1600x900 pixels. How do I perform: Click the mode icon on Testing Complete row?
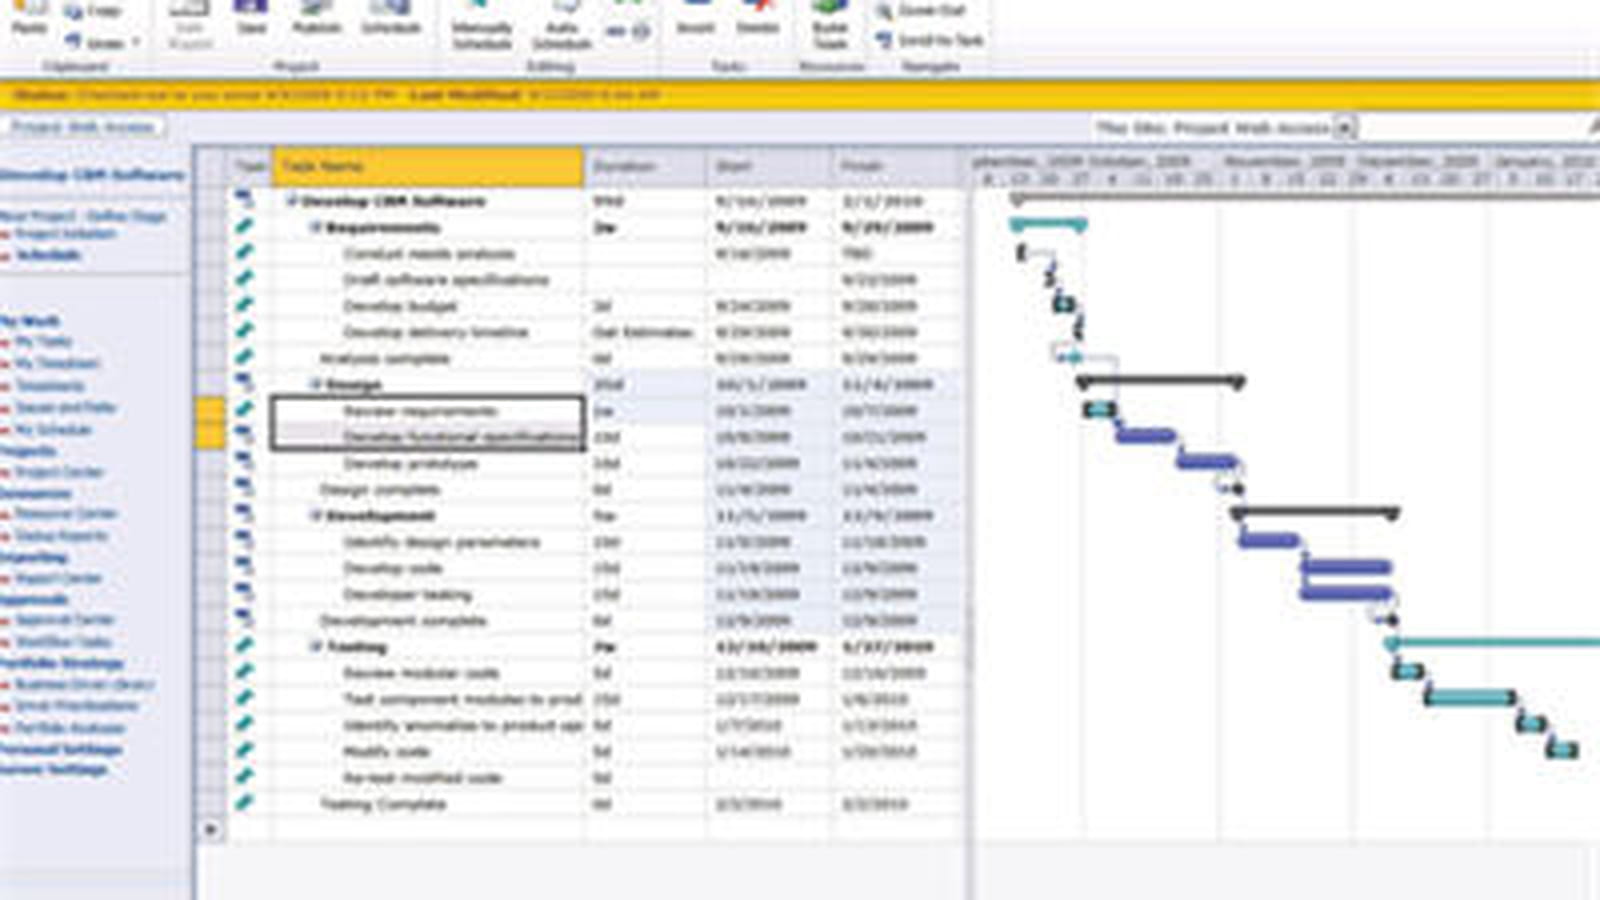pos(244,802)
